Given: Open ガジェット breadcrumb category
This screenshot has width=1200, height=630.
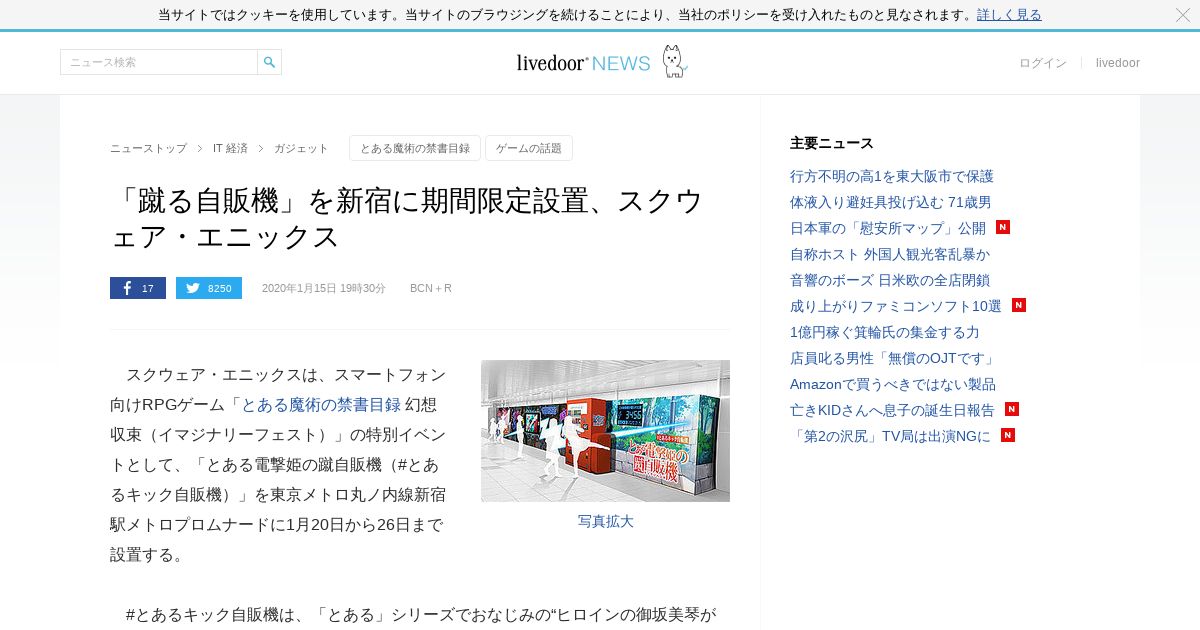Looking at the screenshot, I should pos(301,148).
